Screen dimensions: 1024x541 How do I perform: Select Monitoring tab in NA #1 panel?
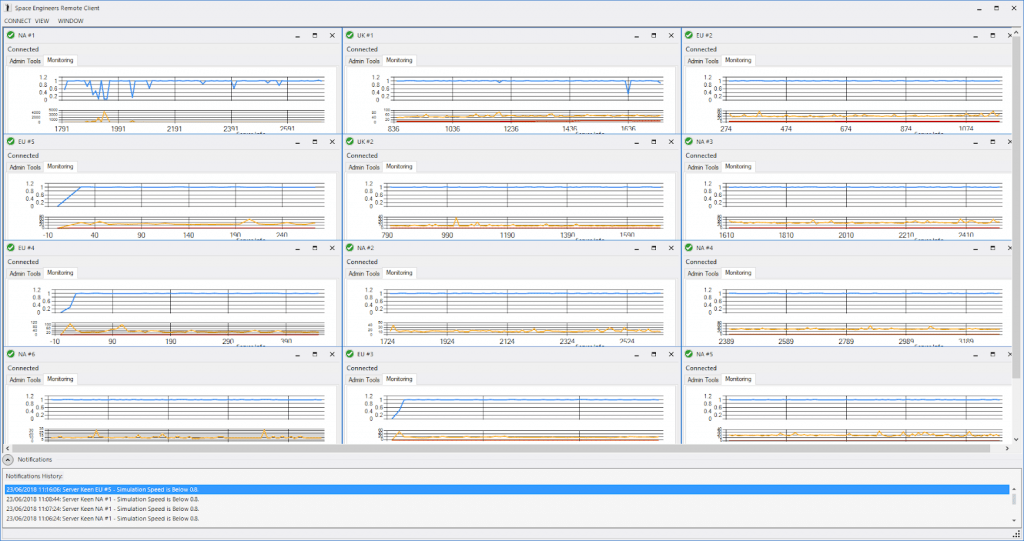(x=60, y=60)
